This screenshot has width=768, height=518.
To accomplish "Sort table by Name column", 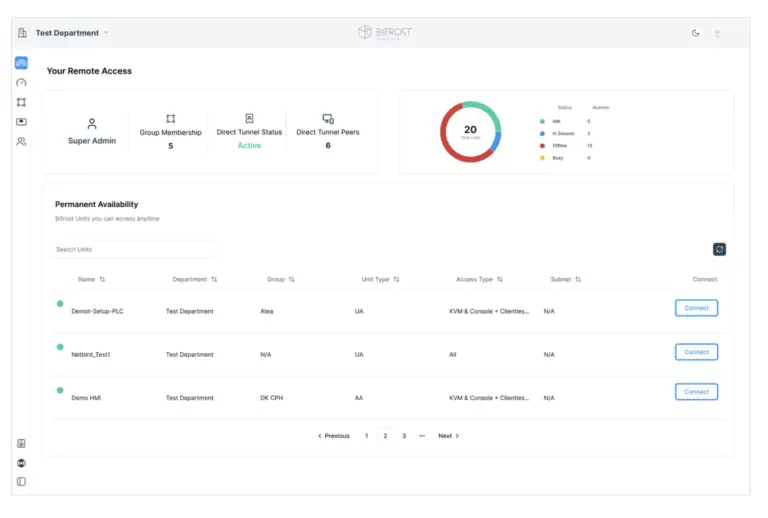I will point(92,279).
